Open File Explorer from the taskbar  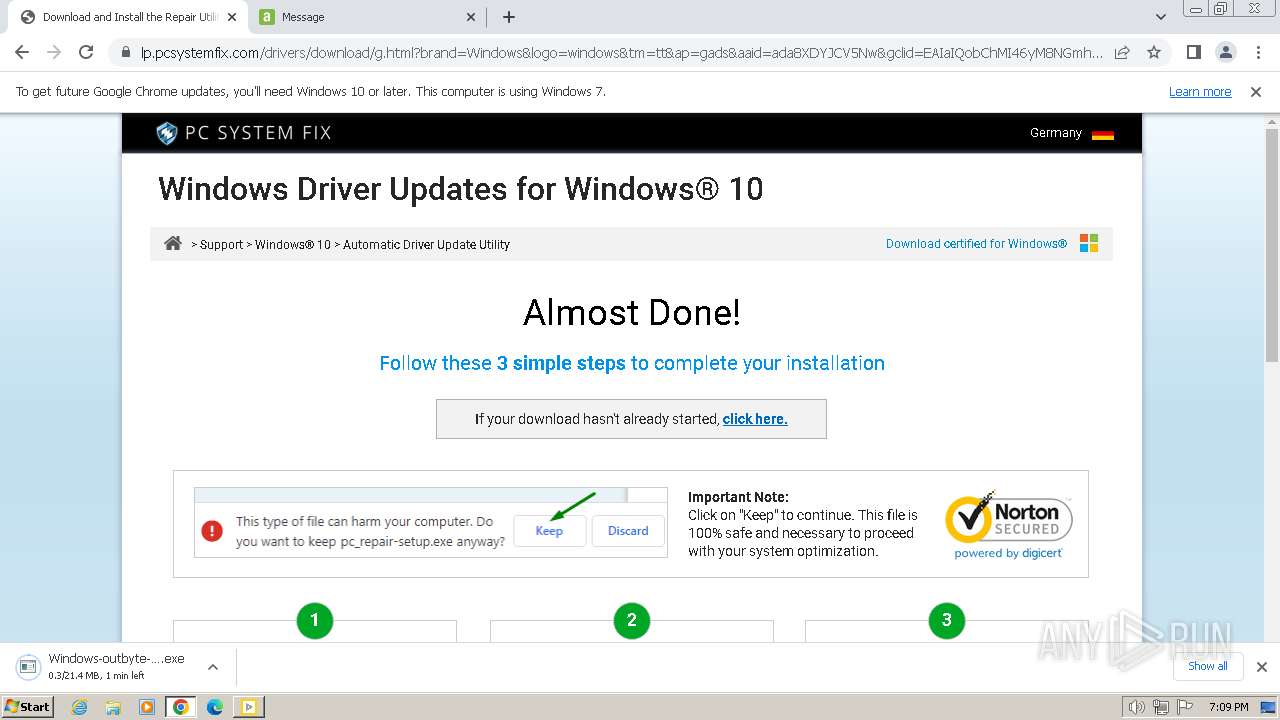pos(113,707)
